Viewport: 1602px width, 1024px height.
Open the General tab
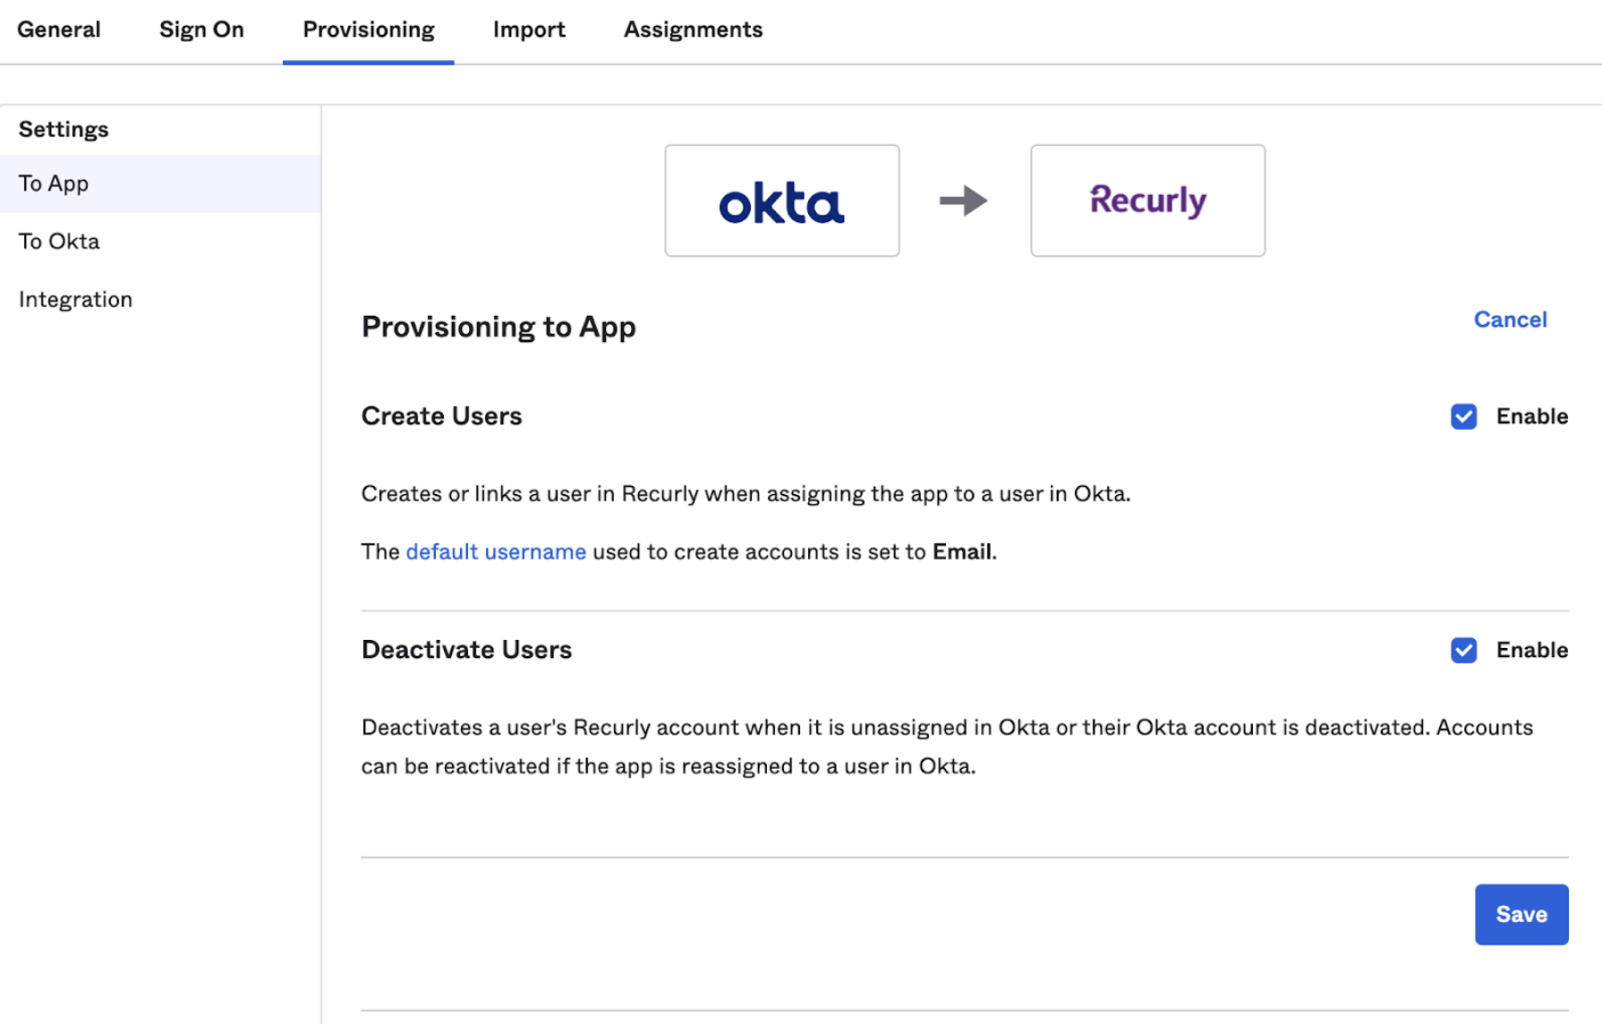59,30
